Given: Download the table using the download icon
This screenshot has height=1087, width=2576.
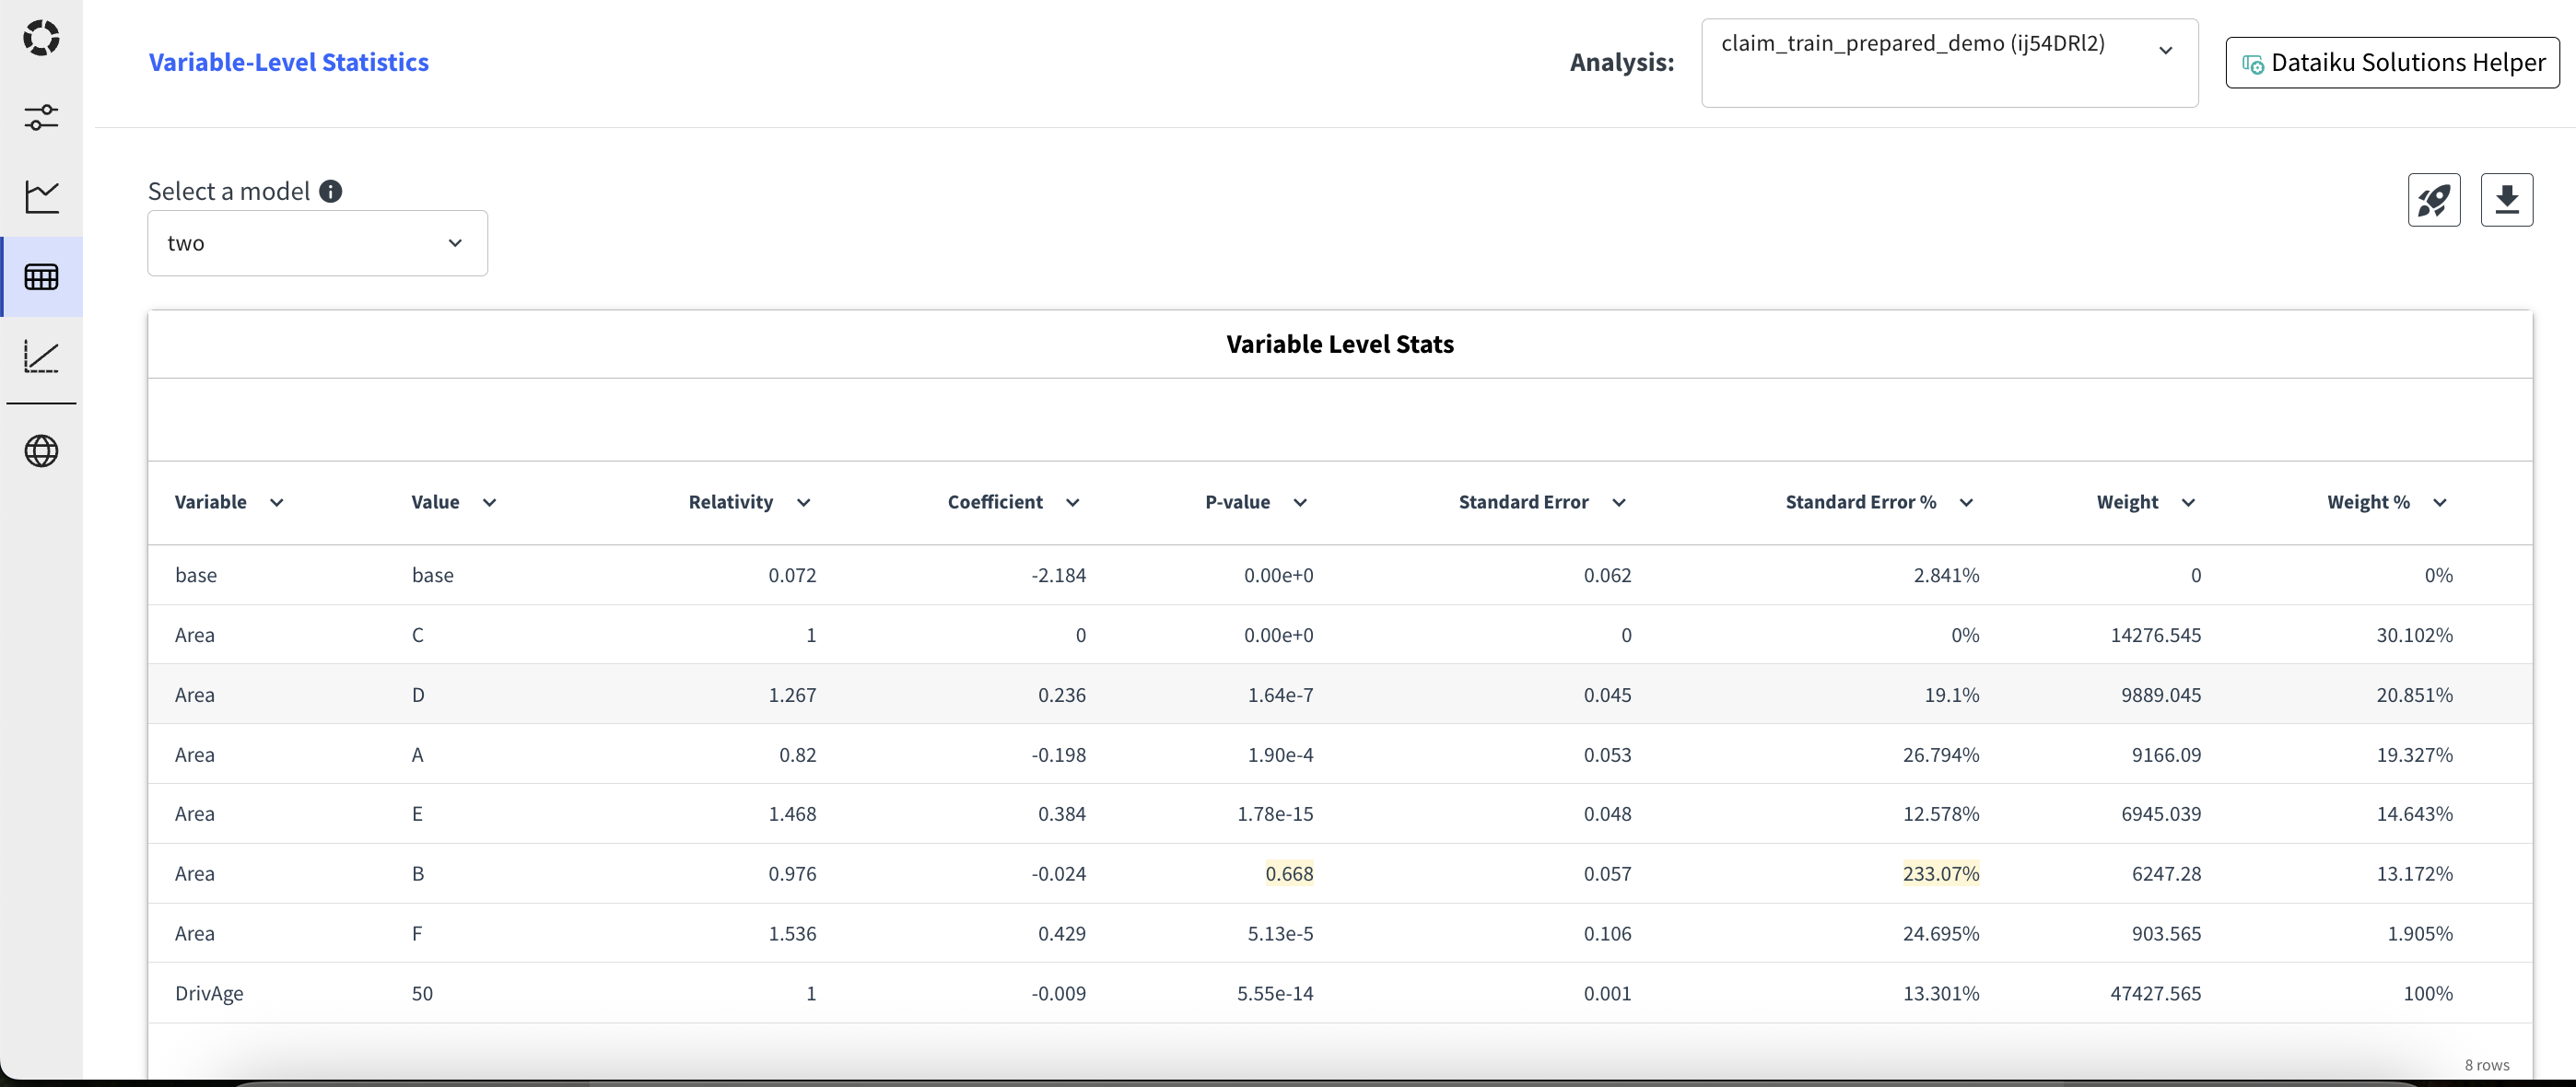Looking at the screenshot, I should coord(2507,199).
